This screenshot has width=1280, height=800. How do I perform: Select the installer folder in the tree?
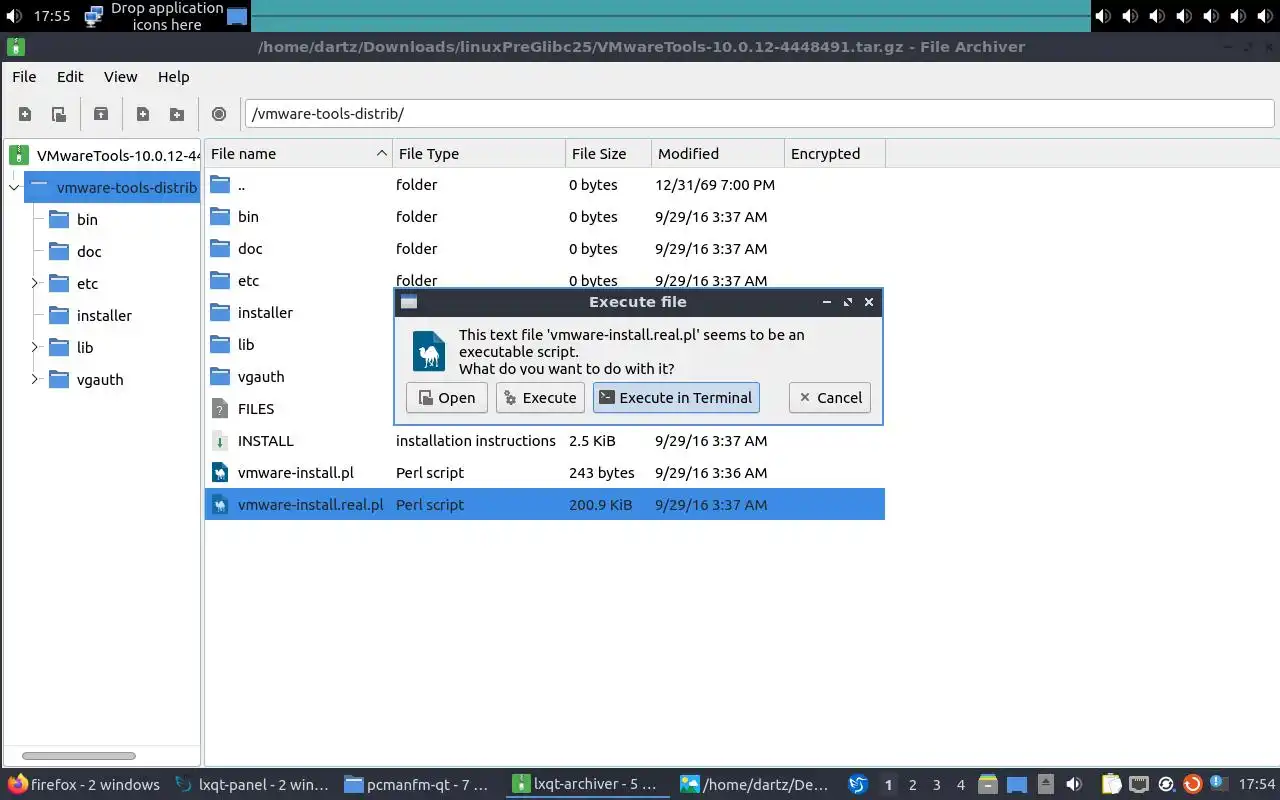(104, 316)
